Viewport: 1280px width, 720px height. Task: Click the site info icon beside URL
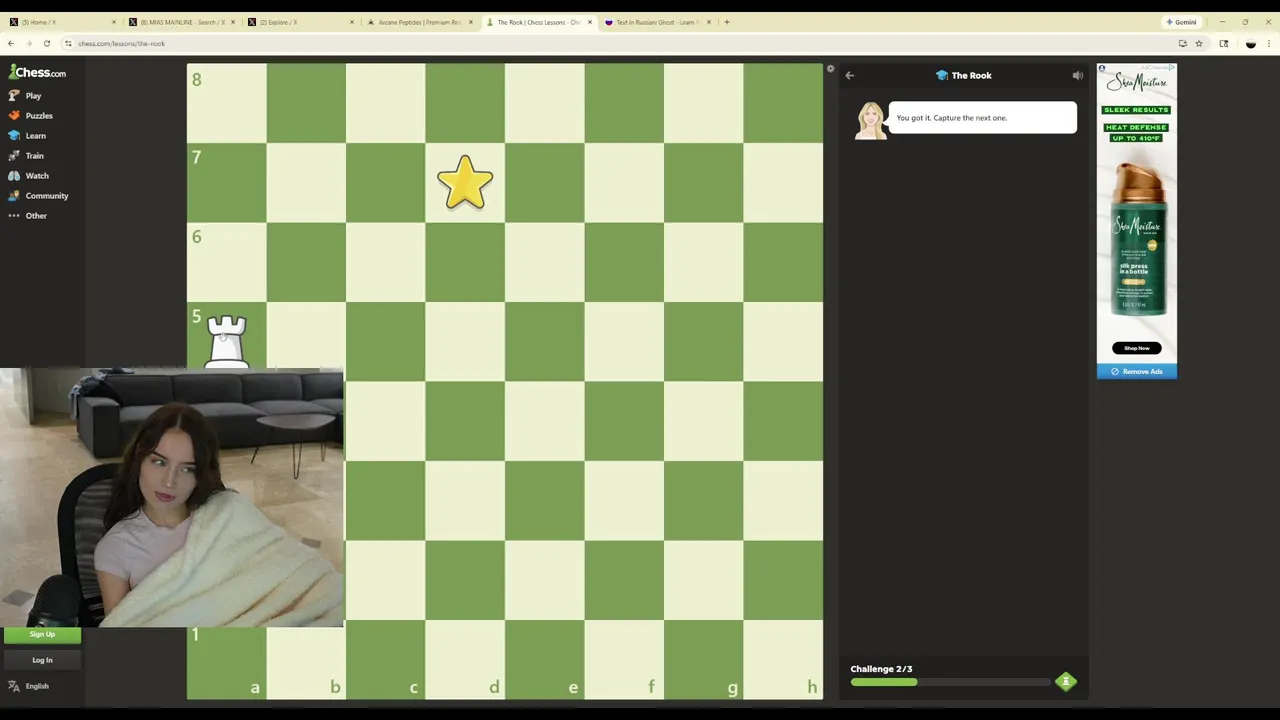point(68,43)
